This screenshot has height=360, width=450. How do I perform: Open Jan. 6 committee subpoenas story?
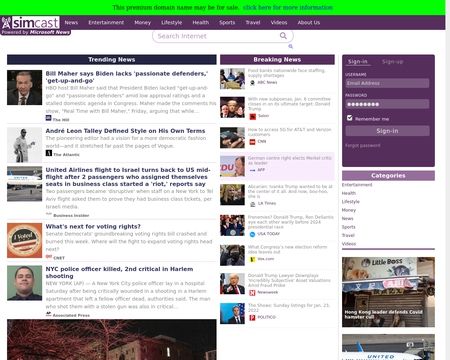(289, 104)
